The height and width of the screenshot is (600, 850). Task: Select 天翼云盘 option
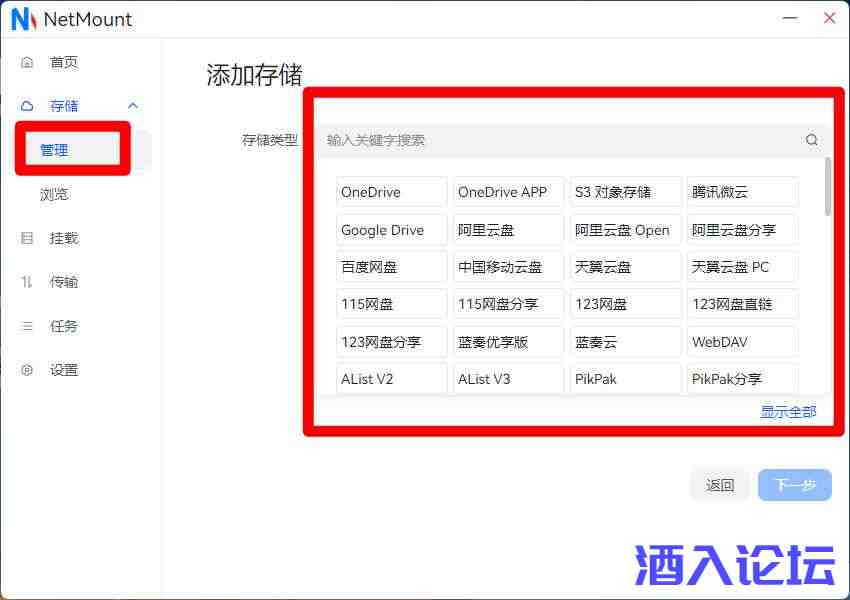click(x=626, y=267)
